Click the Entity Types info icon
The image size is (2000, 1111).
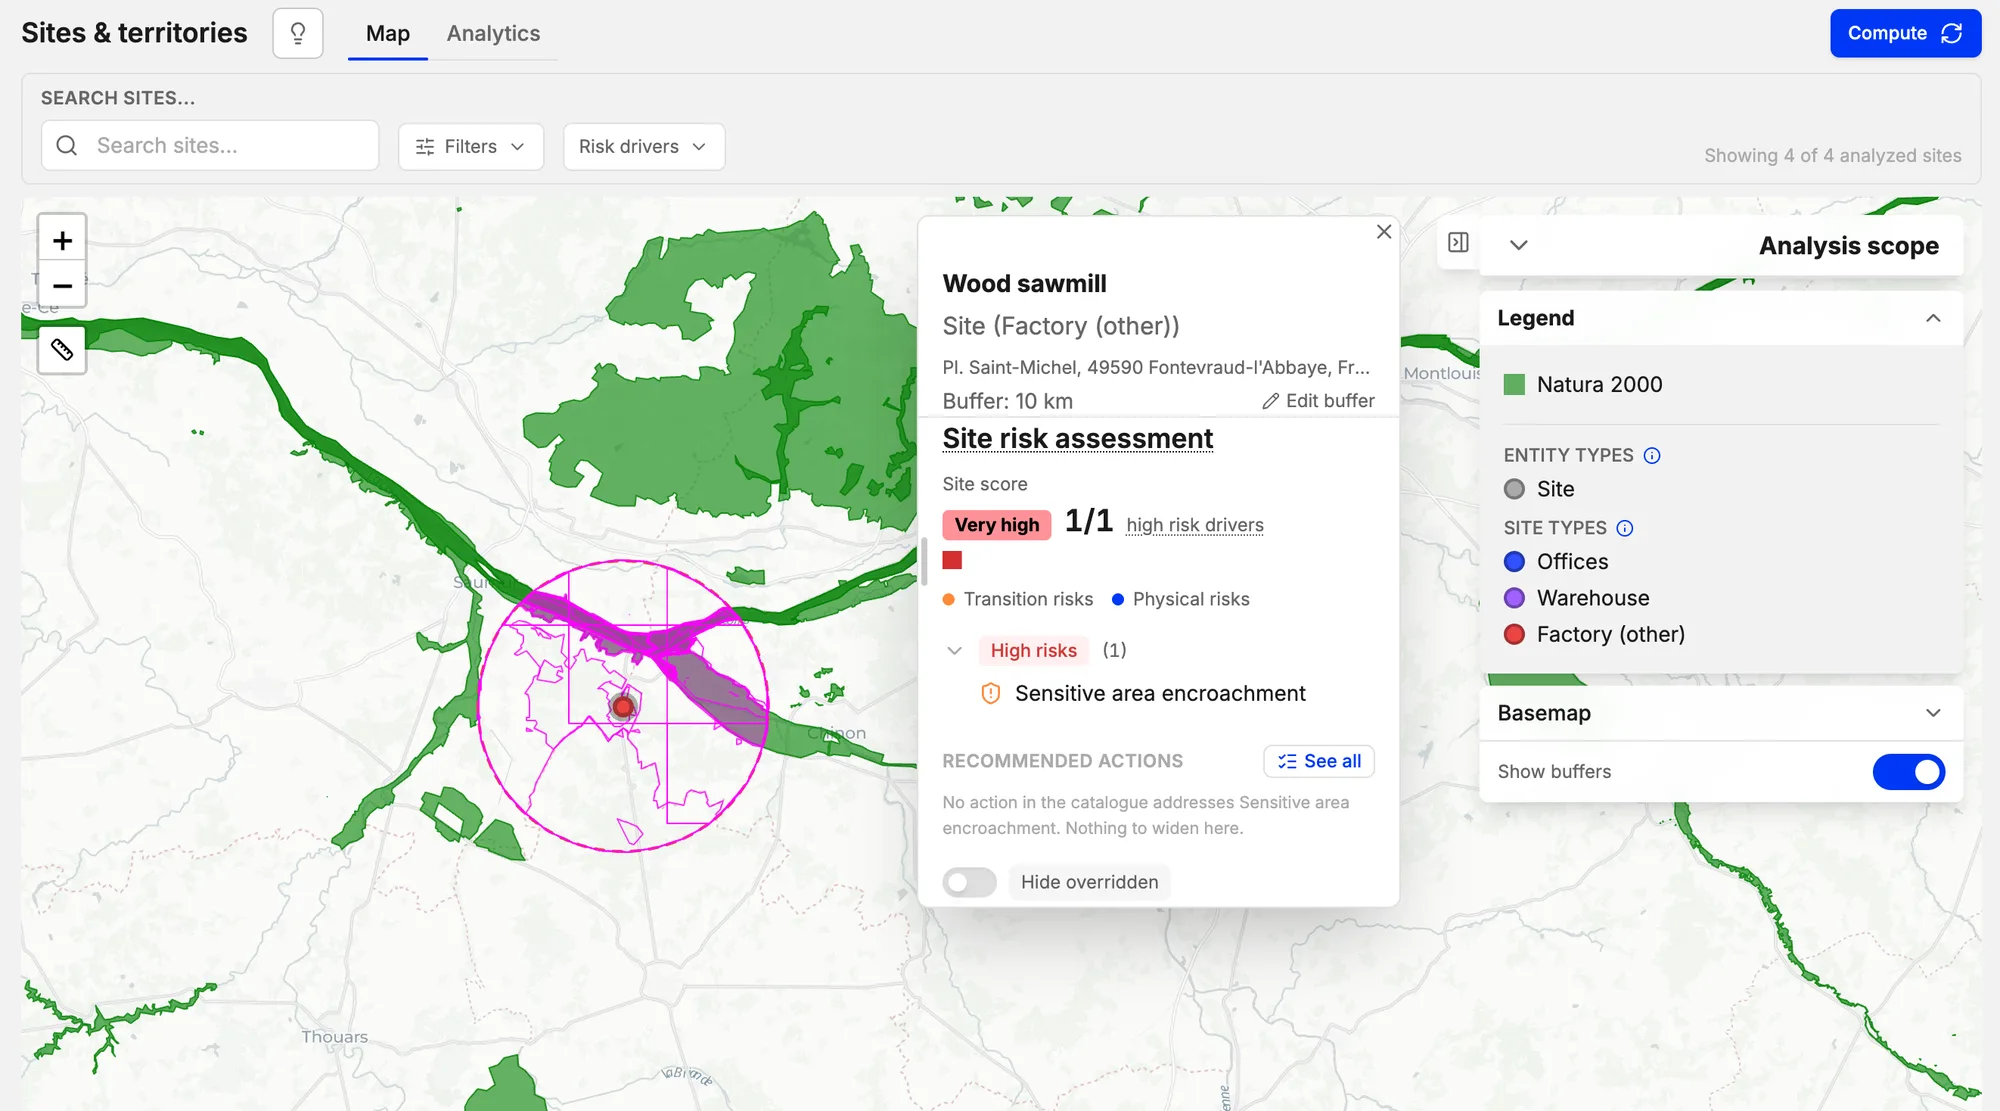click(1652, 455)
